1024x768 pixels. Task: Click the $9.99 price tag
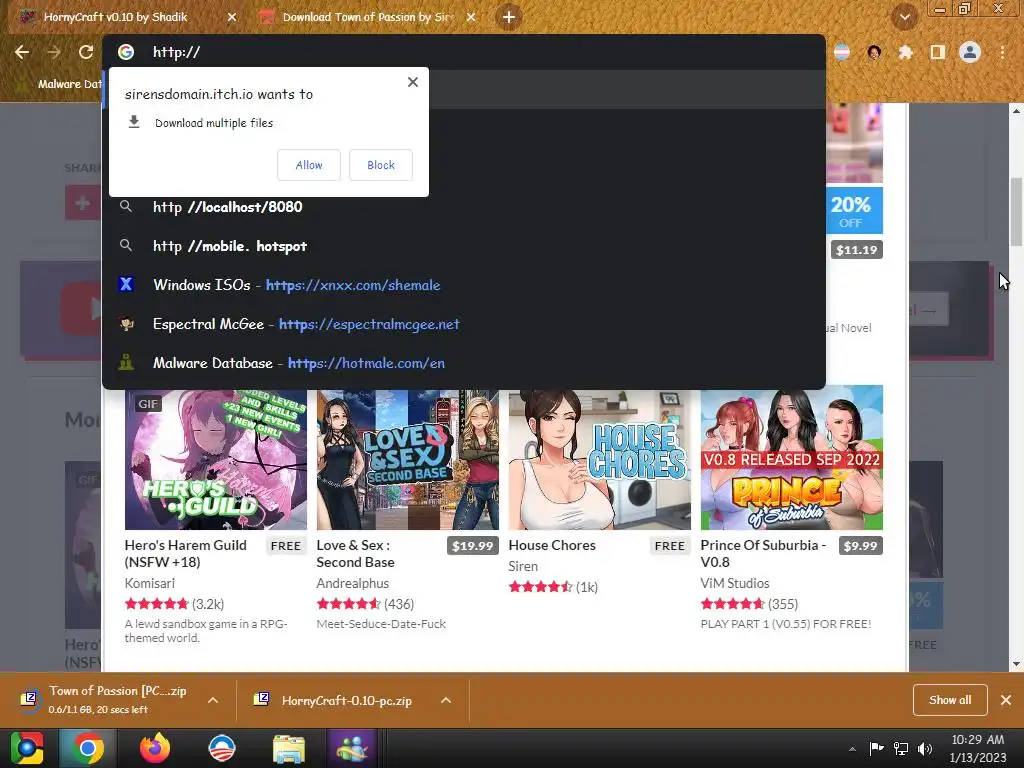point(860,546)
